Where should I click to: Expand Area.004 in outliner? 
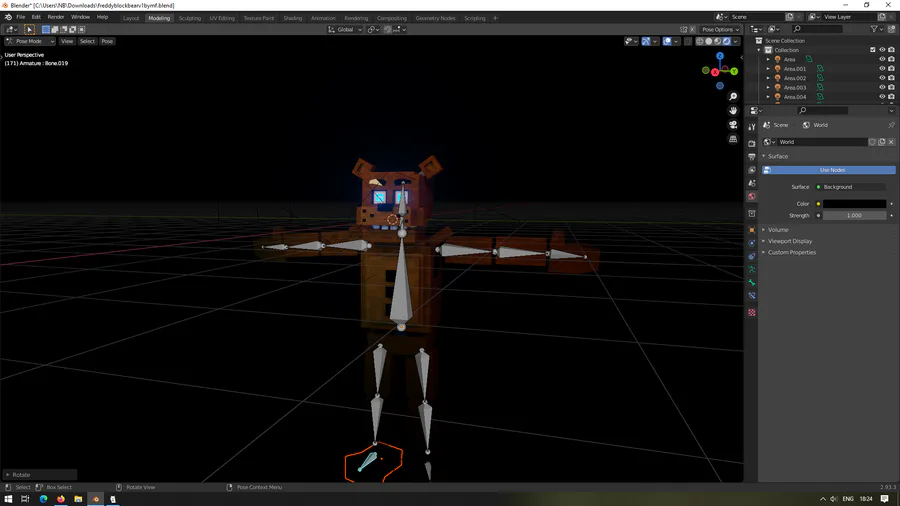(768, 97)
